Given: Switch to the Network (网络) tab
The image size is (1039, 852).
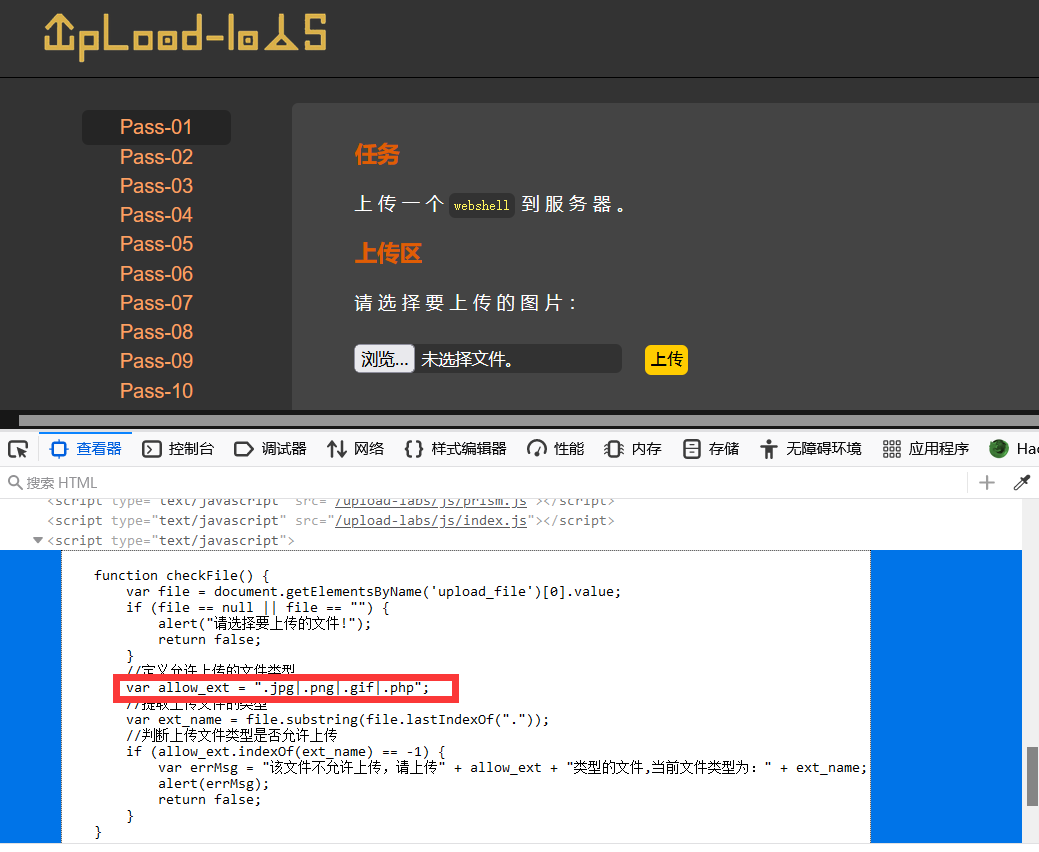Looking at the screenshot, I should [356, 449].
